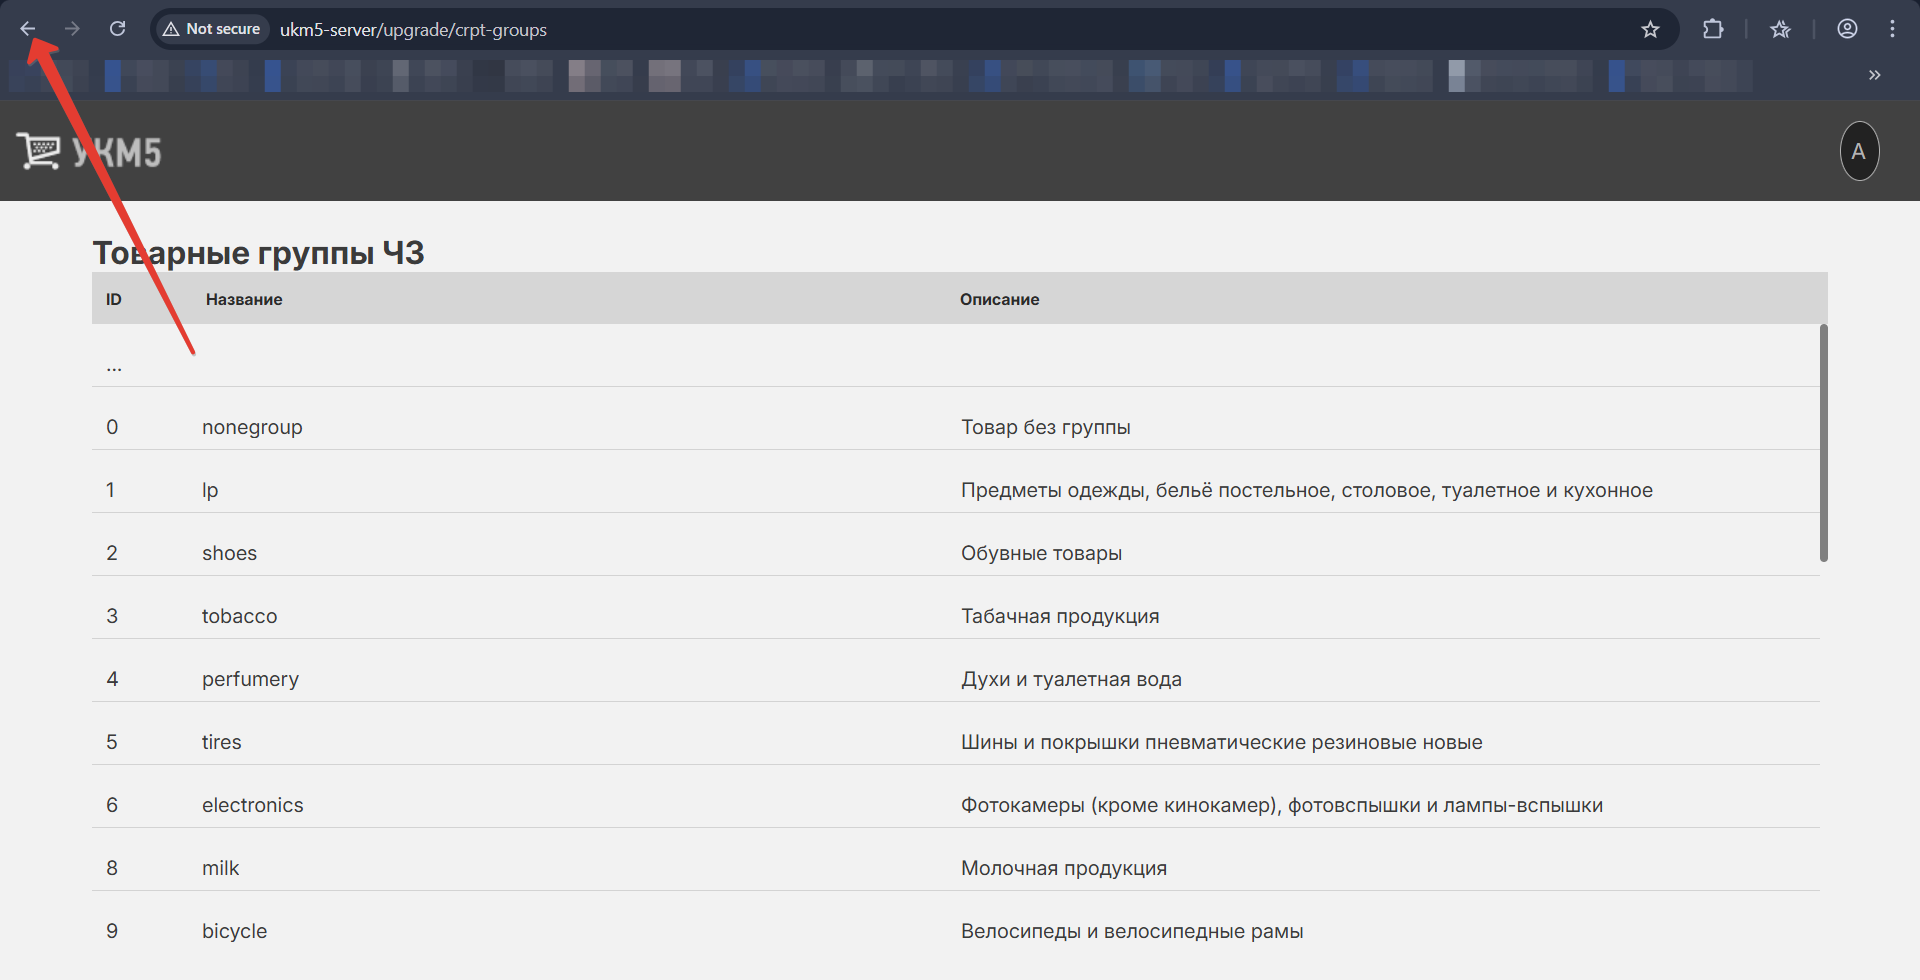
Task: Select the tobacco group row
Action: [239, 616]
